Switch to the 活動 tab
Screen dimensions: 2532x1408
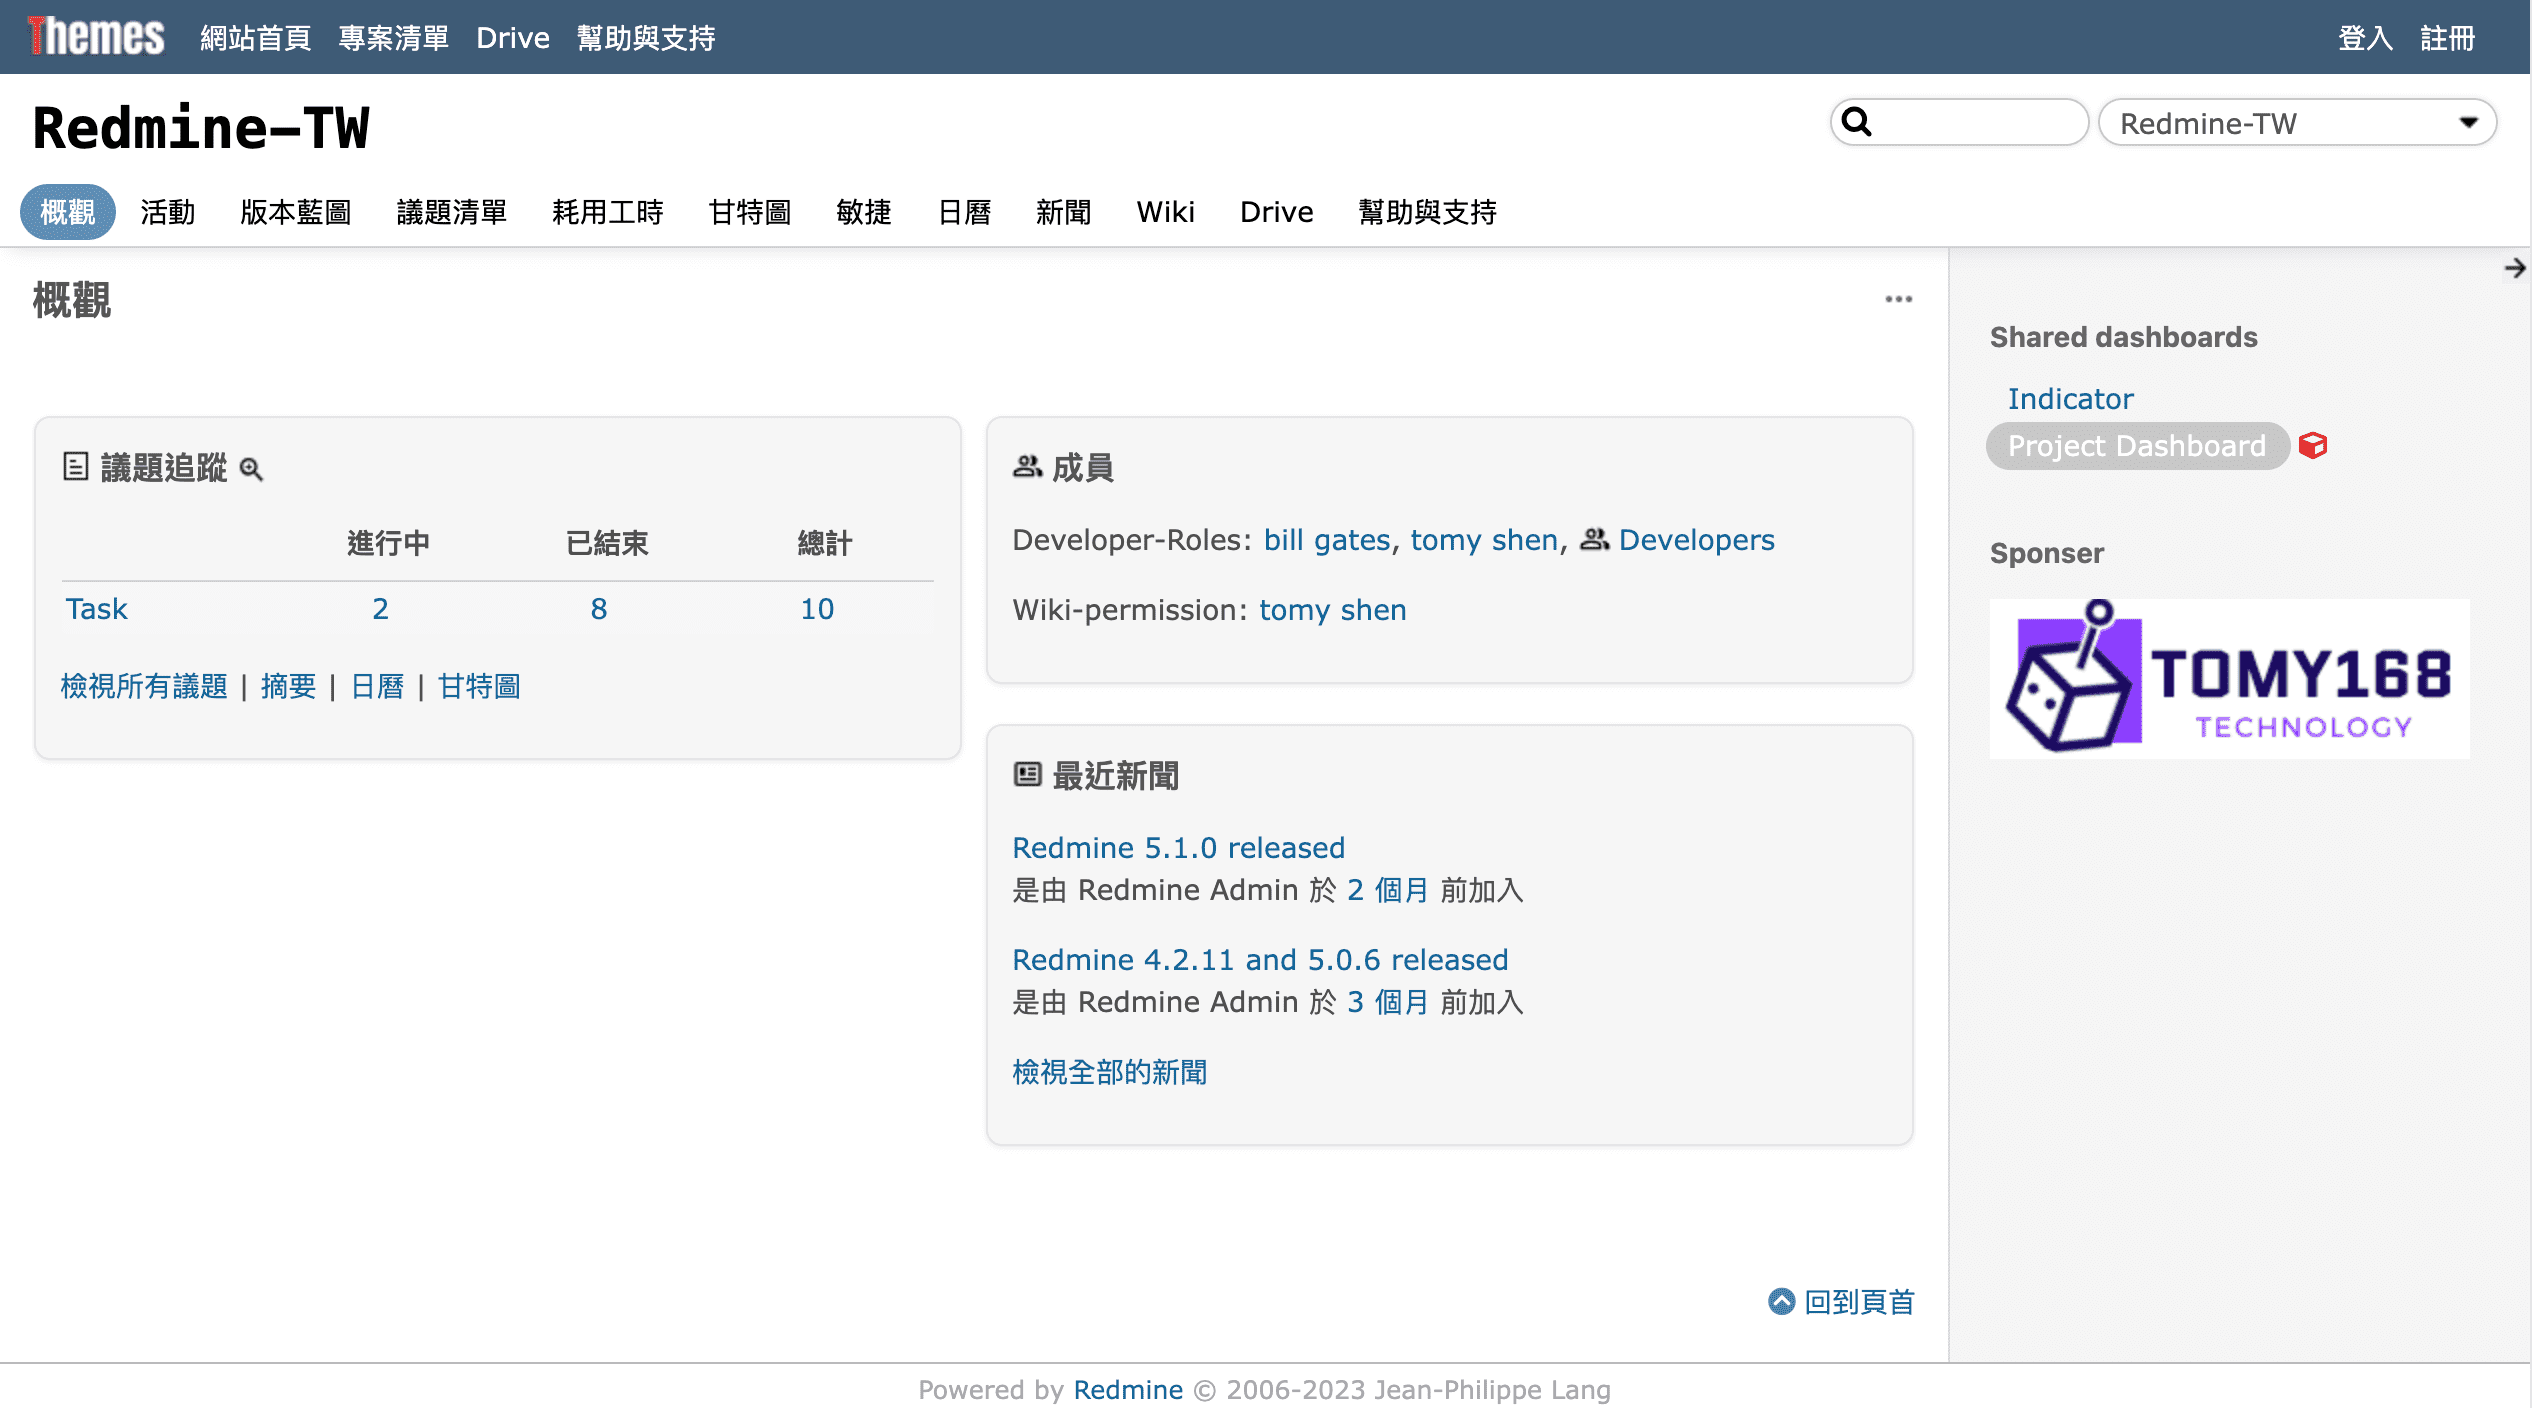tap(168, 212)
